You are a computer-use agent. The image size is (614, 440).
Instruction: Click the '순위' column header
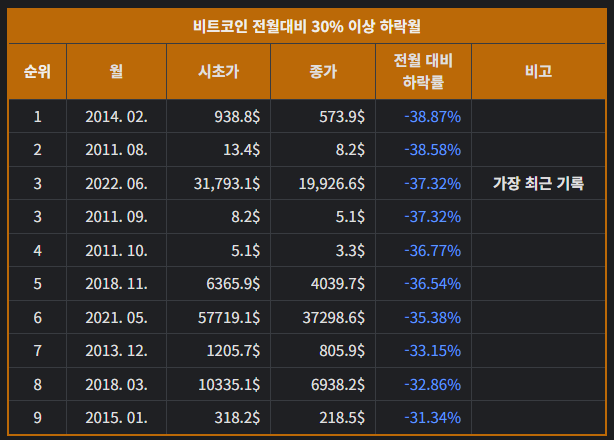[x=37, y=71]
